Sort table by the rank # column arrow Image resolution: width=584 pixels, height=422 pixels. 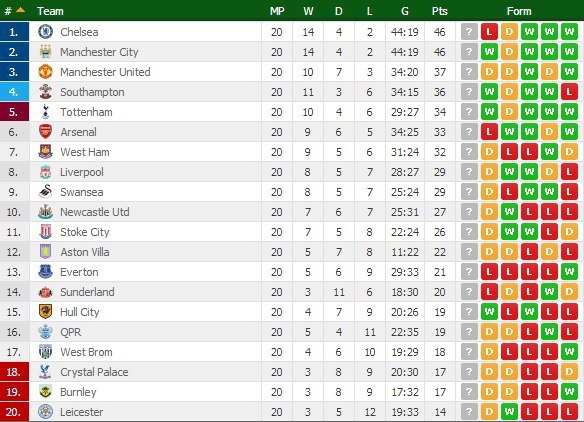coord(20,10)
